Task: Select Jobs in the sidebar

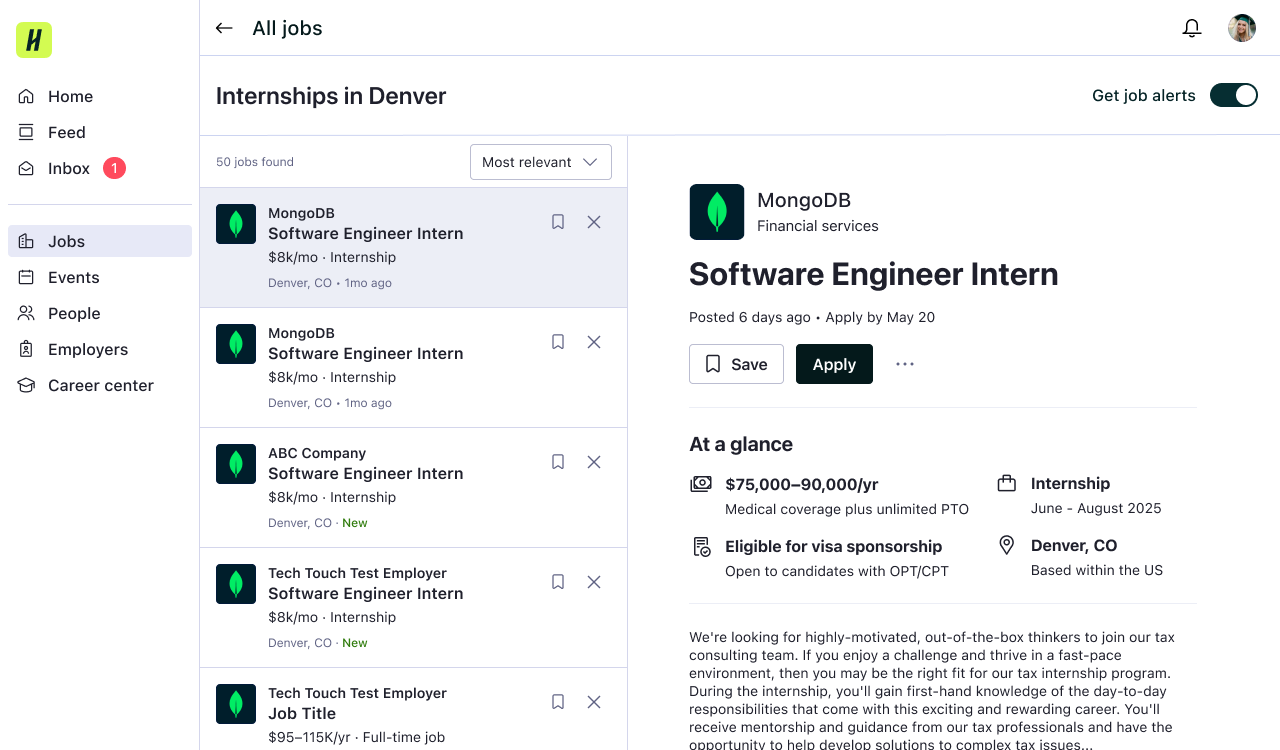Action: [x=100, y=241]
